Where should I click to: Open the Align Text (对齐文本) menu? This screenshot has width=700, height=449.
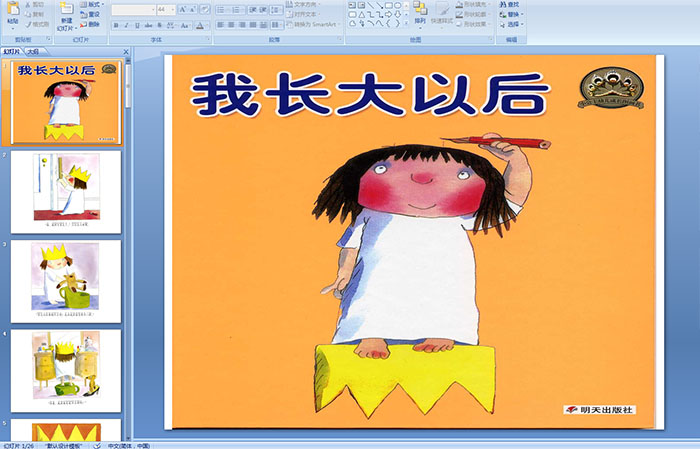point(302,14)
